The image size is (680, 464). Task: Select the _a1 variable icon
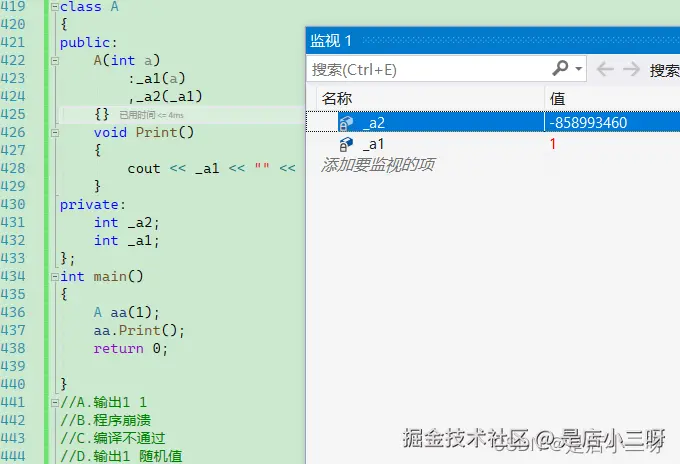tap(346, 144)
